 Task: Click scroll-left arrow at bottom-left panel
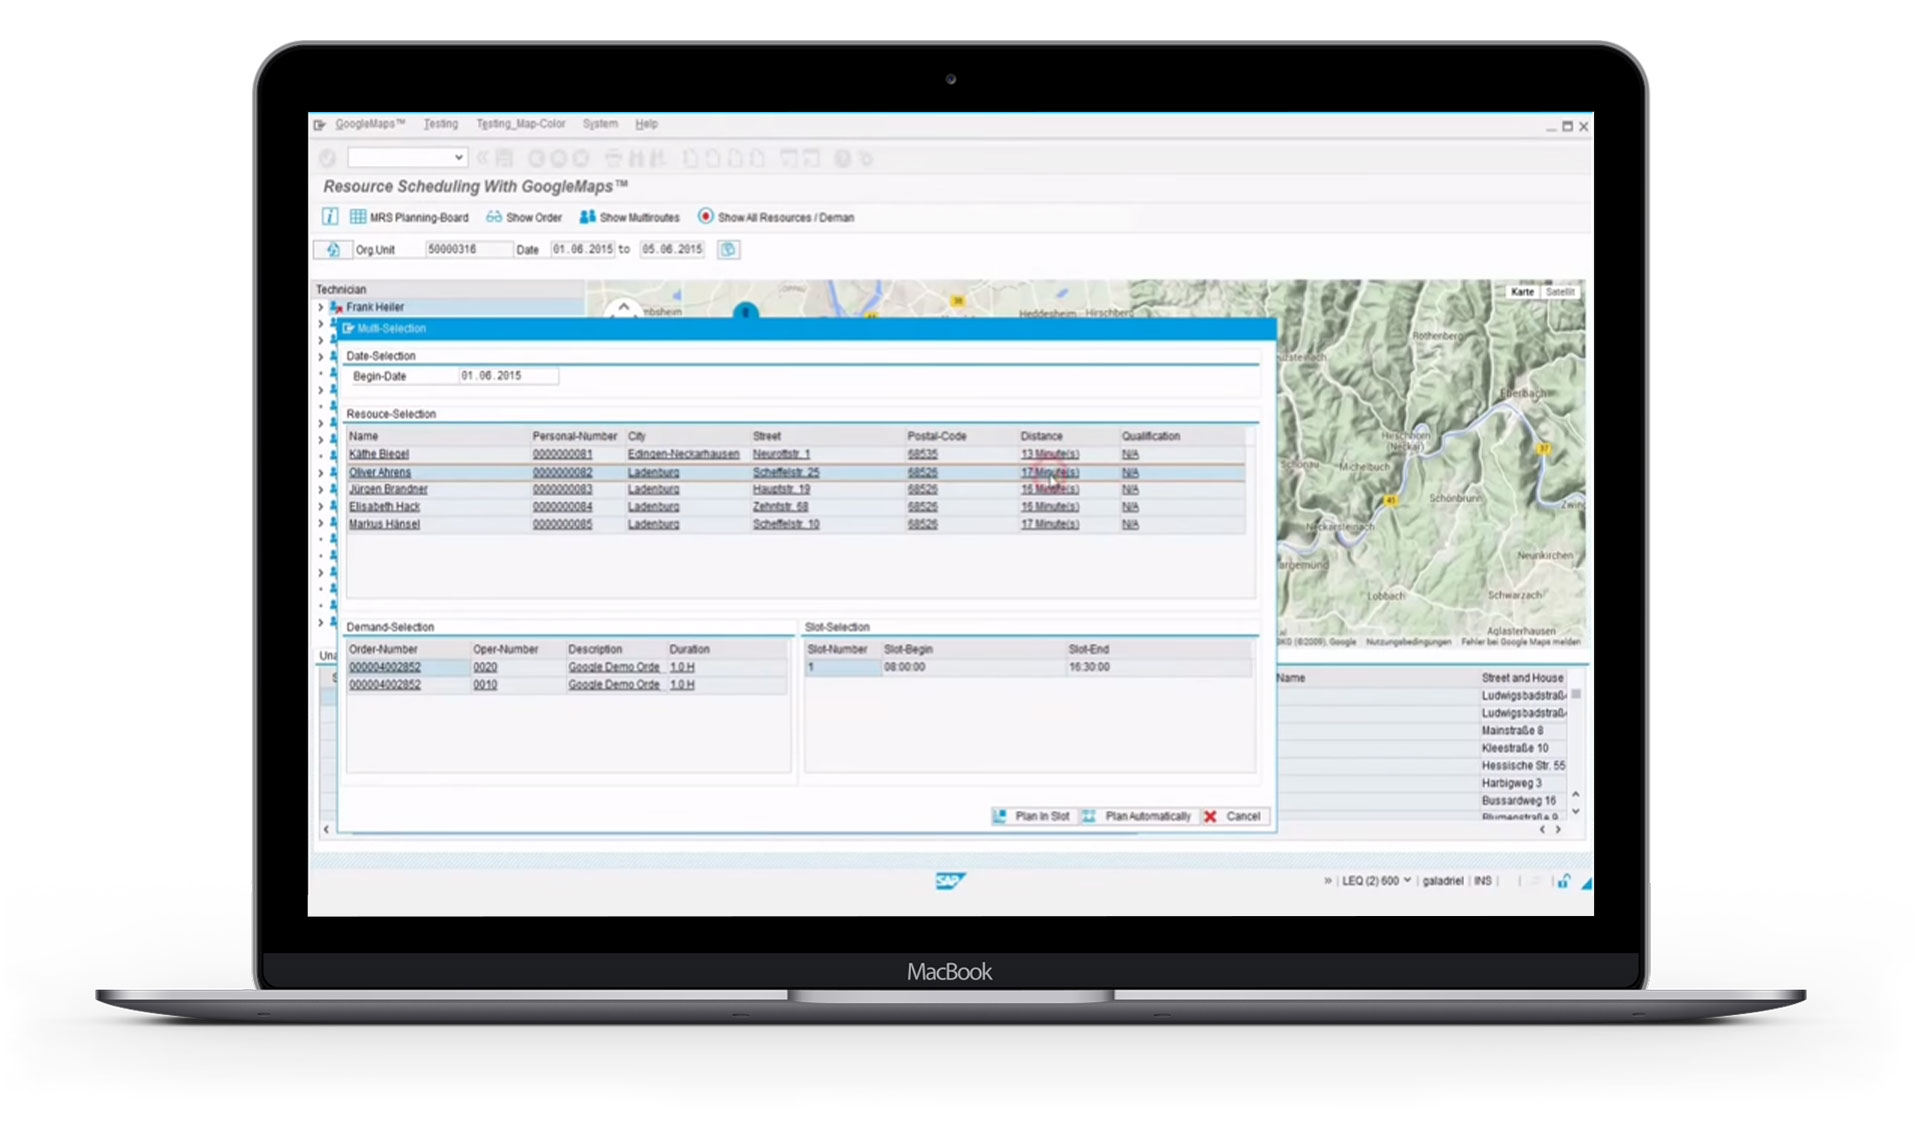(x=326, y=829)
